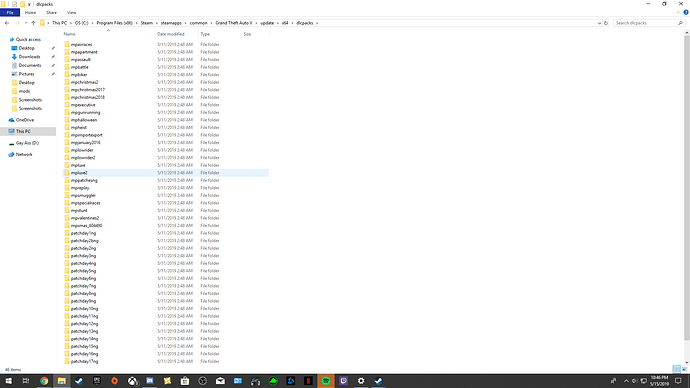Switch to the Share ribbon tab
The image size is (690, 388).
[x=51, y=12]
